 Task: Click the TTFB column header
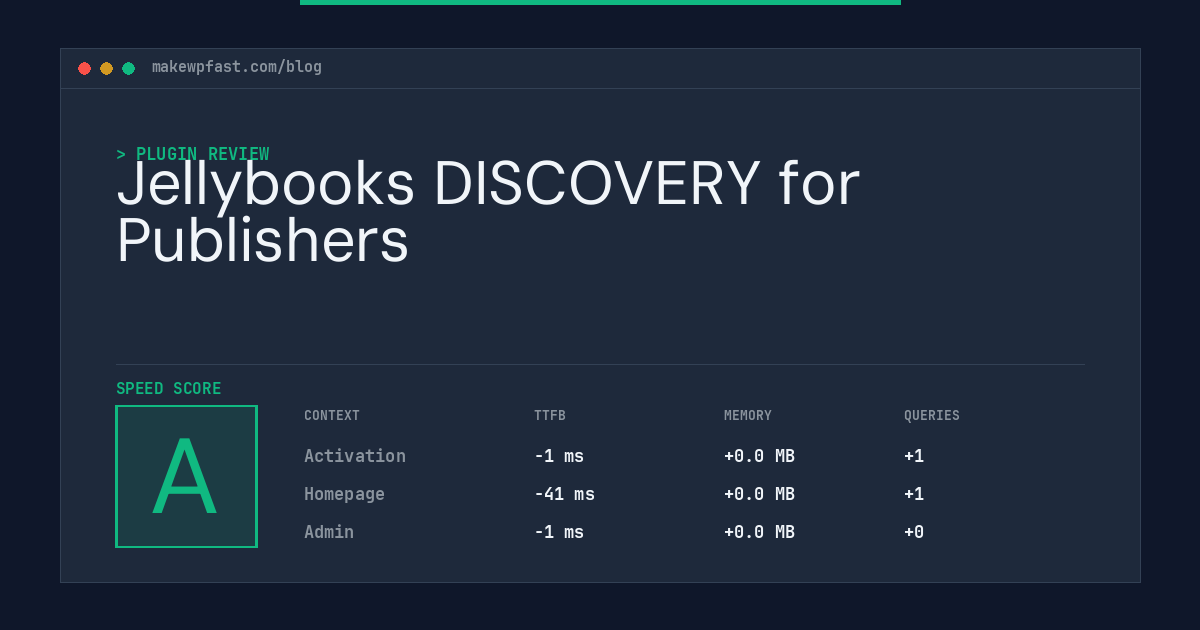[550, 416]
